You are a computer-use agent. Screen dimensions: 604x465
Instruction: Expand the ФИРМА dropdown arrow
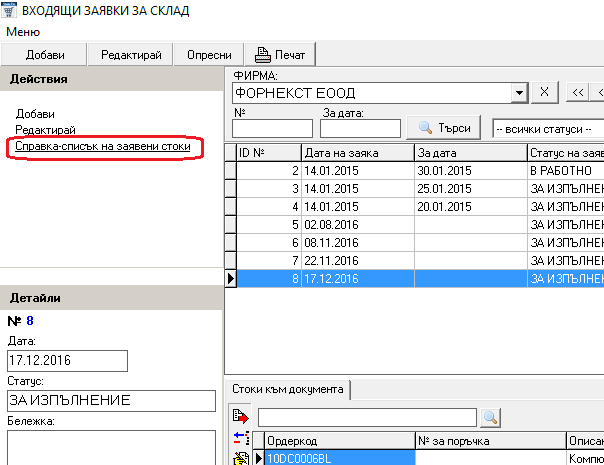click(x=519, y=93)
